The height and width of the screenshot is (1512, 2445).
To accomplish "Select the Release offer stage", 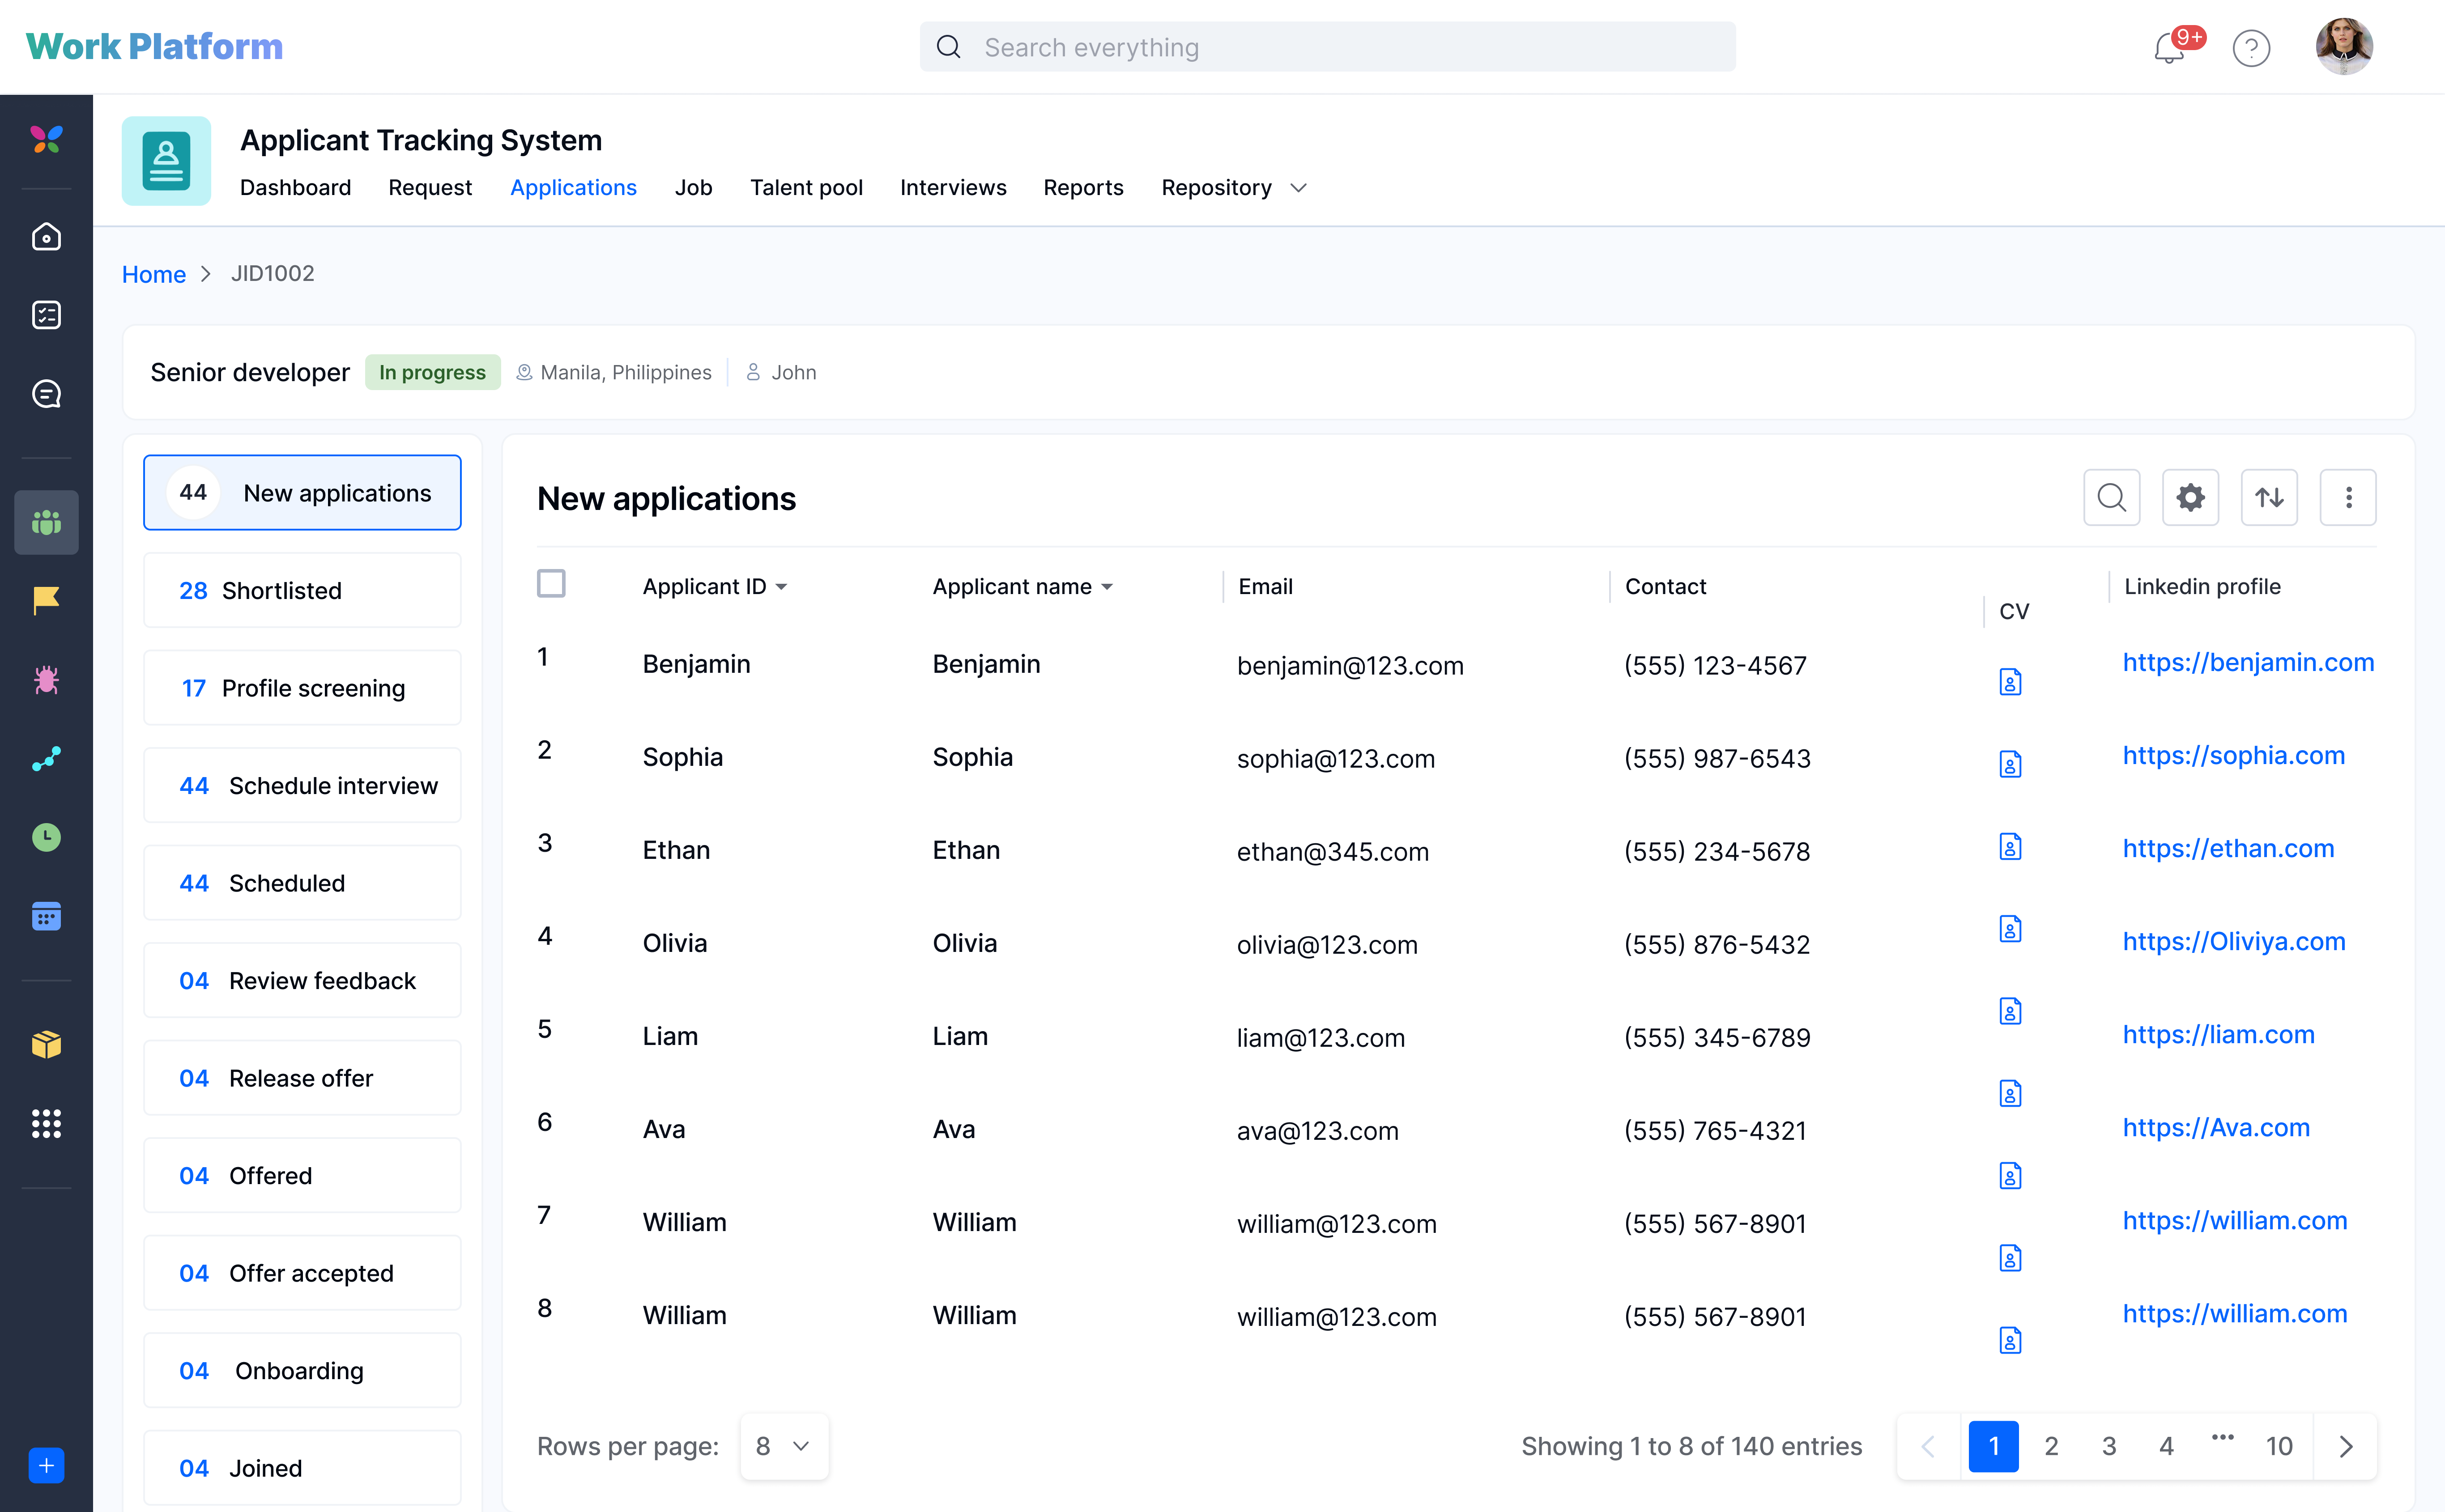I will 302,1078.
